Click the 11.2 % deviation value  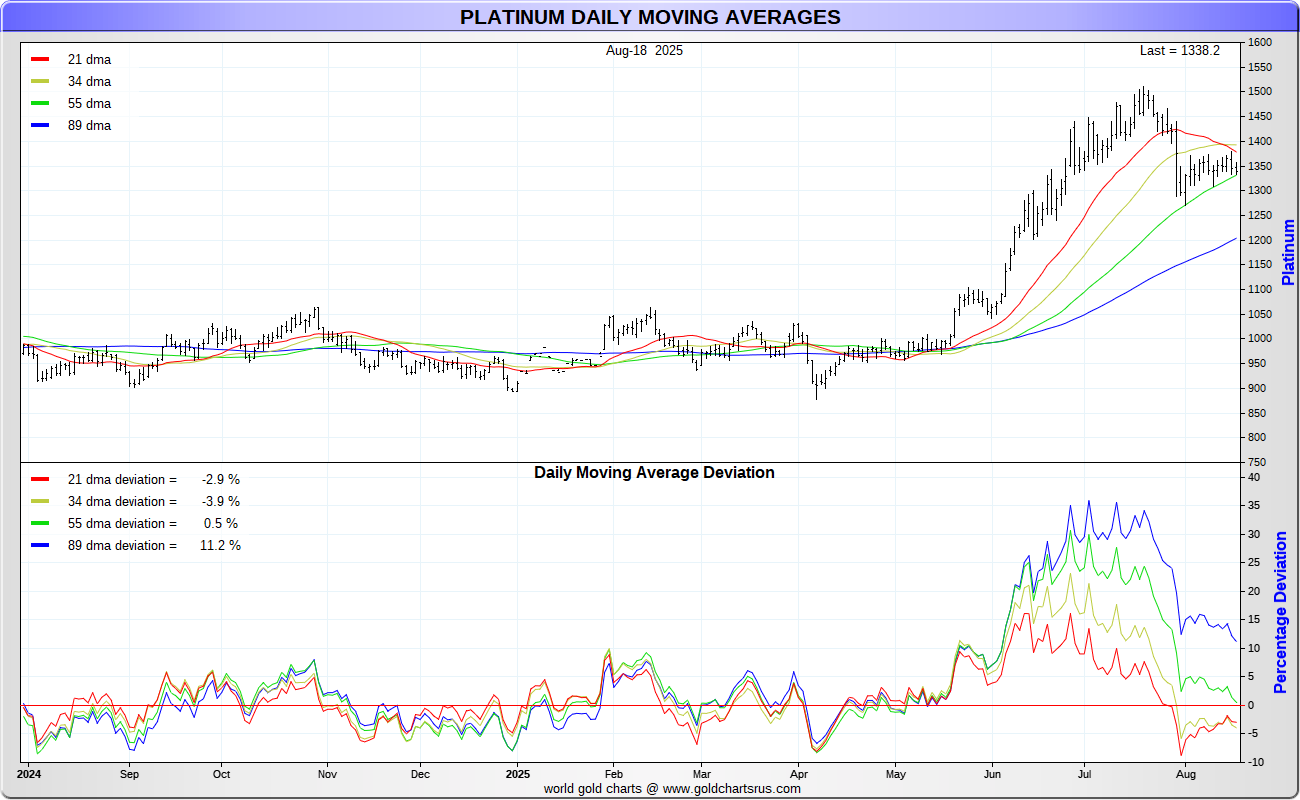pos(220,545)
